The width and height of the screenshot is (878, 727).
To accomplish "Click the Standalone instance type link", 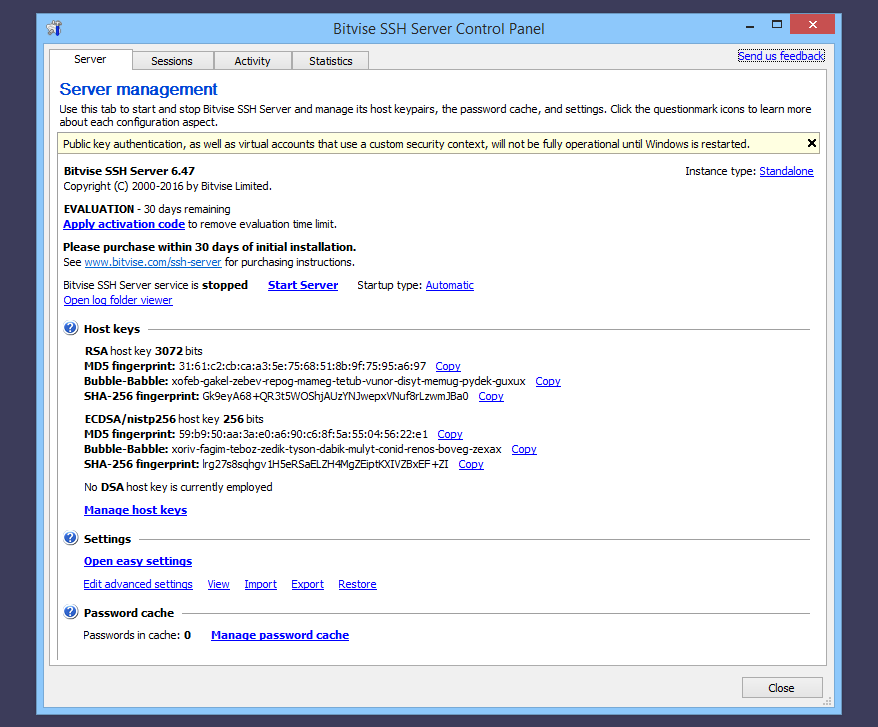I will (x=786, y=171).
